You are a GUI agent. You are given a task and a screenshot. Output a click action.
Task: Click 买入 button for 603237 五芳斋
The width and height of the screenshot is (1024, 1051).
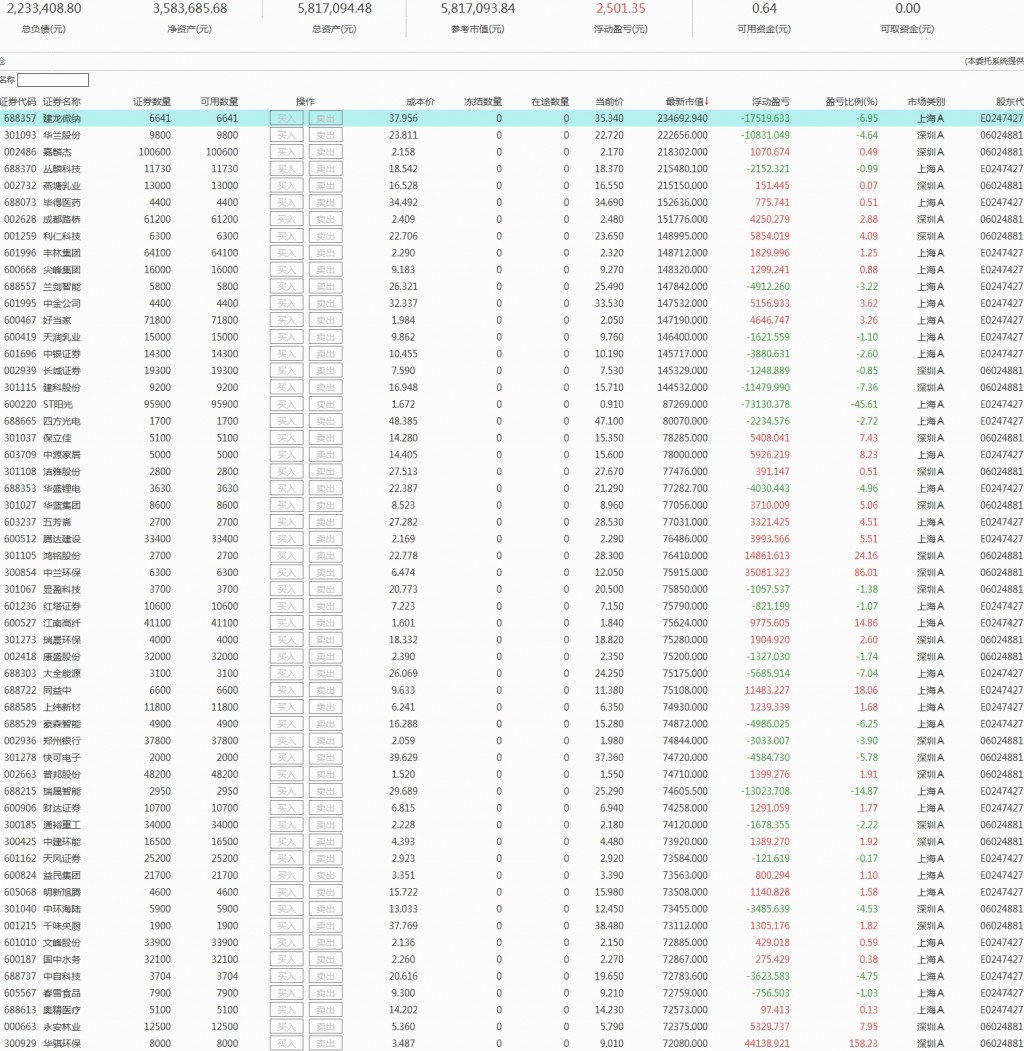click(x=287, y=522)
